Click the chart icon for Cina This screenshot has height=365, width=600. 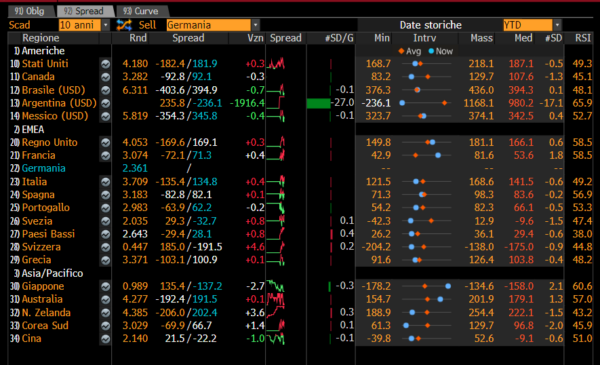[x=105, y=339]
